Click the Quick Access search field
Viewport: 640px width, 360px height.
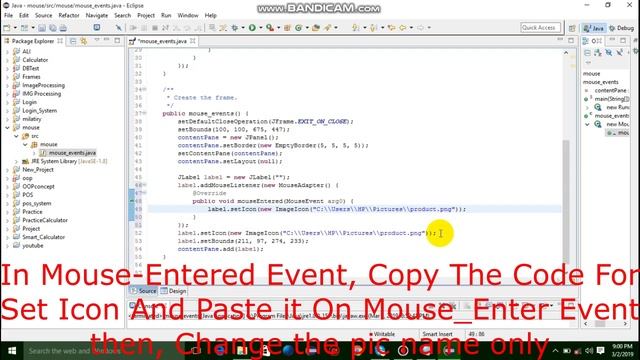click(540, 28)
